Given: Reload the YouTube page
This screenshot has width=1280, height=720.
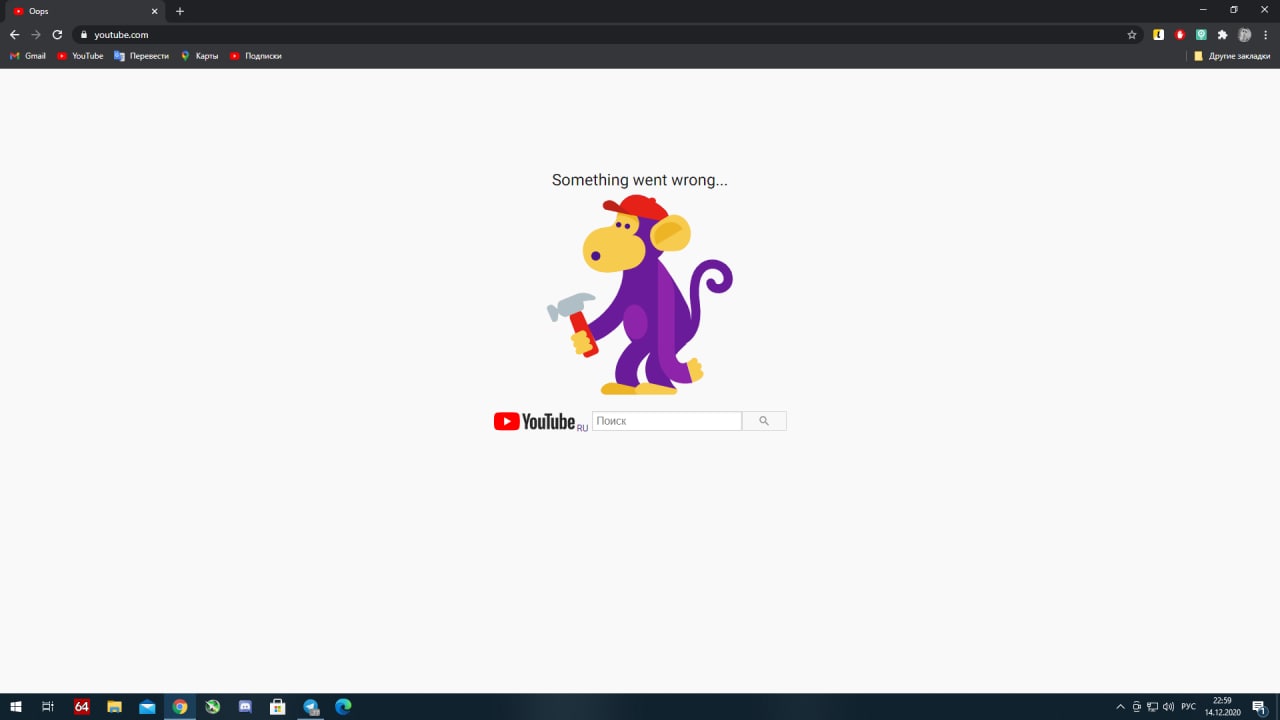Looking at the screenshot, I should [57, 34].
